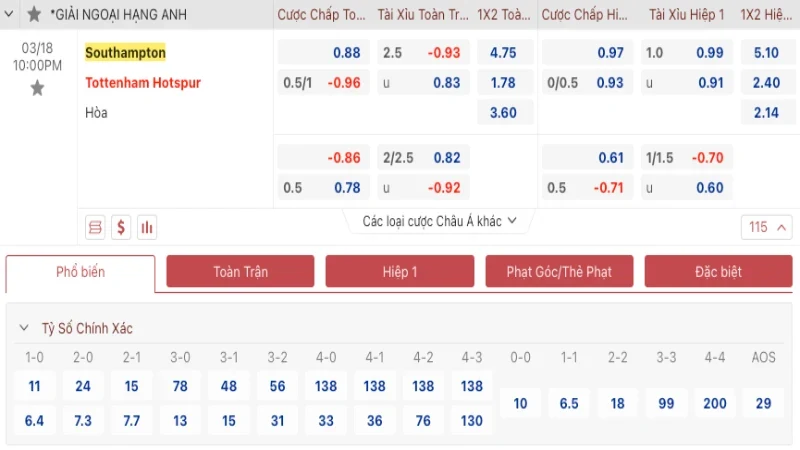Image resolution: width=800 pixels, height=450 pixels.
Task: Switch to the Phổ biến tab
Action: coord(80,273)
